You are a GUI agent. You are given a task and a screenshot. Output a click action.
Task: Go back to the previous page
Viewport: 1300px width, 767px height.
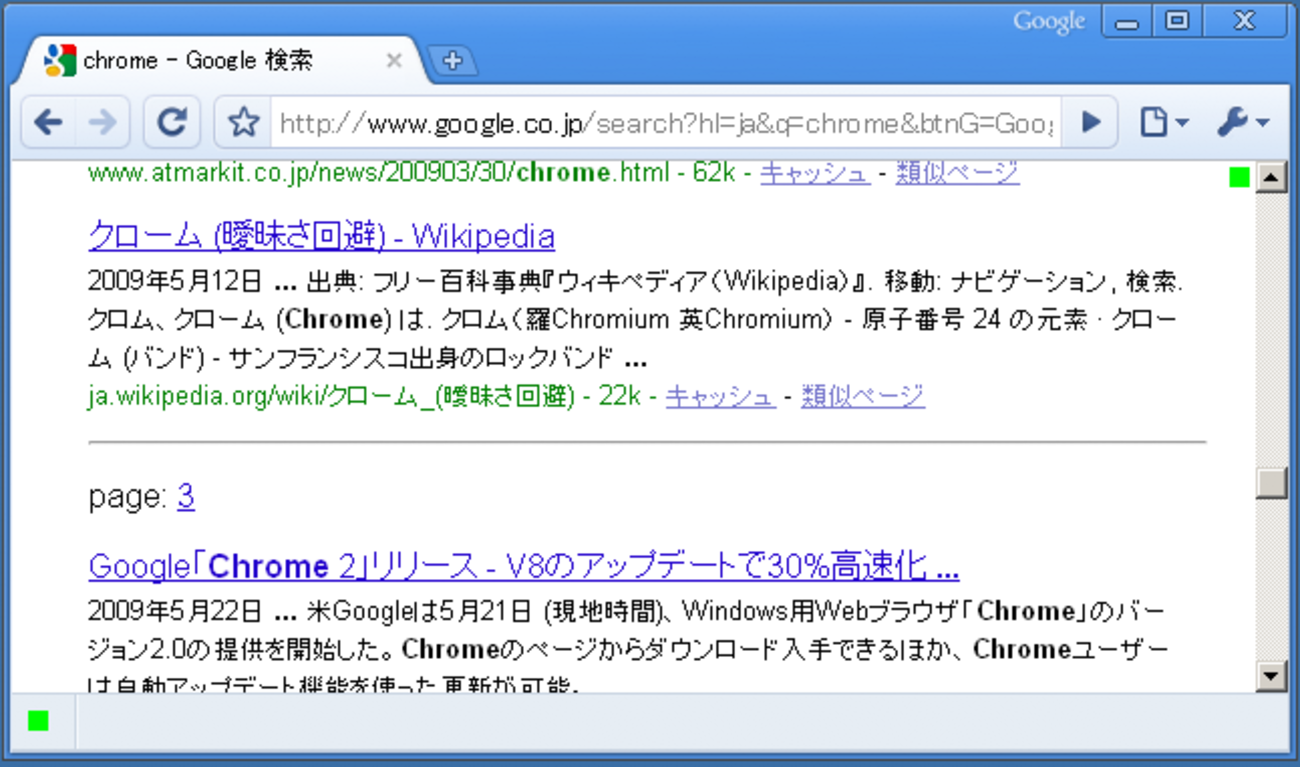click(48, 122)
